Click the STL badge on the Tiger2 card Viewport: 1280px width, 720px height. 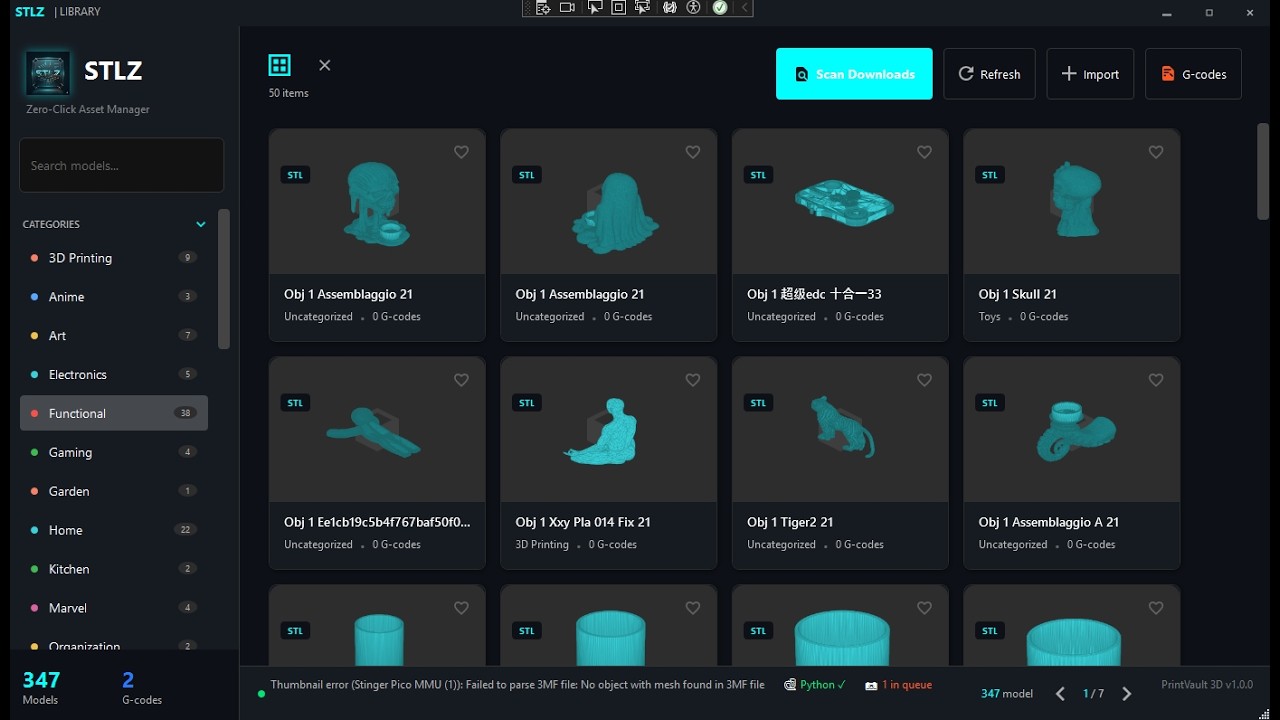(758, 403)
